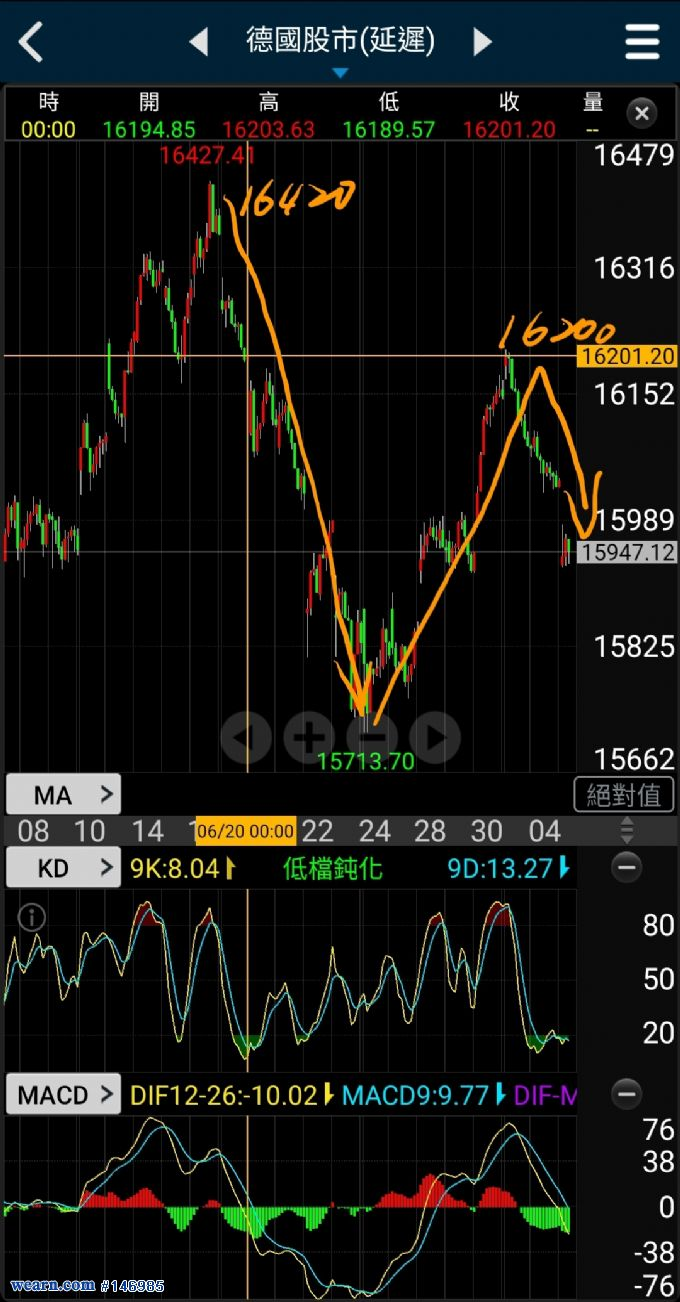
Task: Tap the back arrow in the header
Action: click(x=32, y=42)
